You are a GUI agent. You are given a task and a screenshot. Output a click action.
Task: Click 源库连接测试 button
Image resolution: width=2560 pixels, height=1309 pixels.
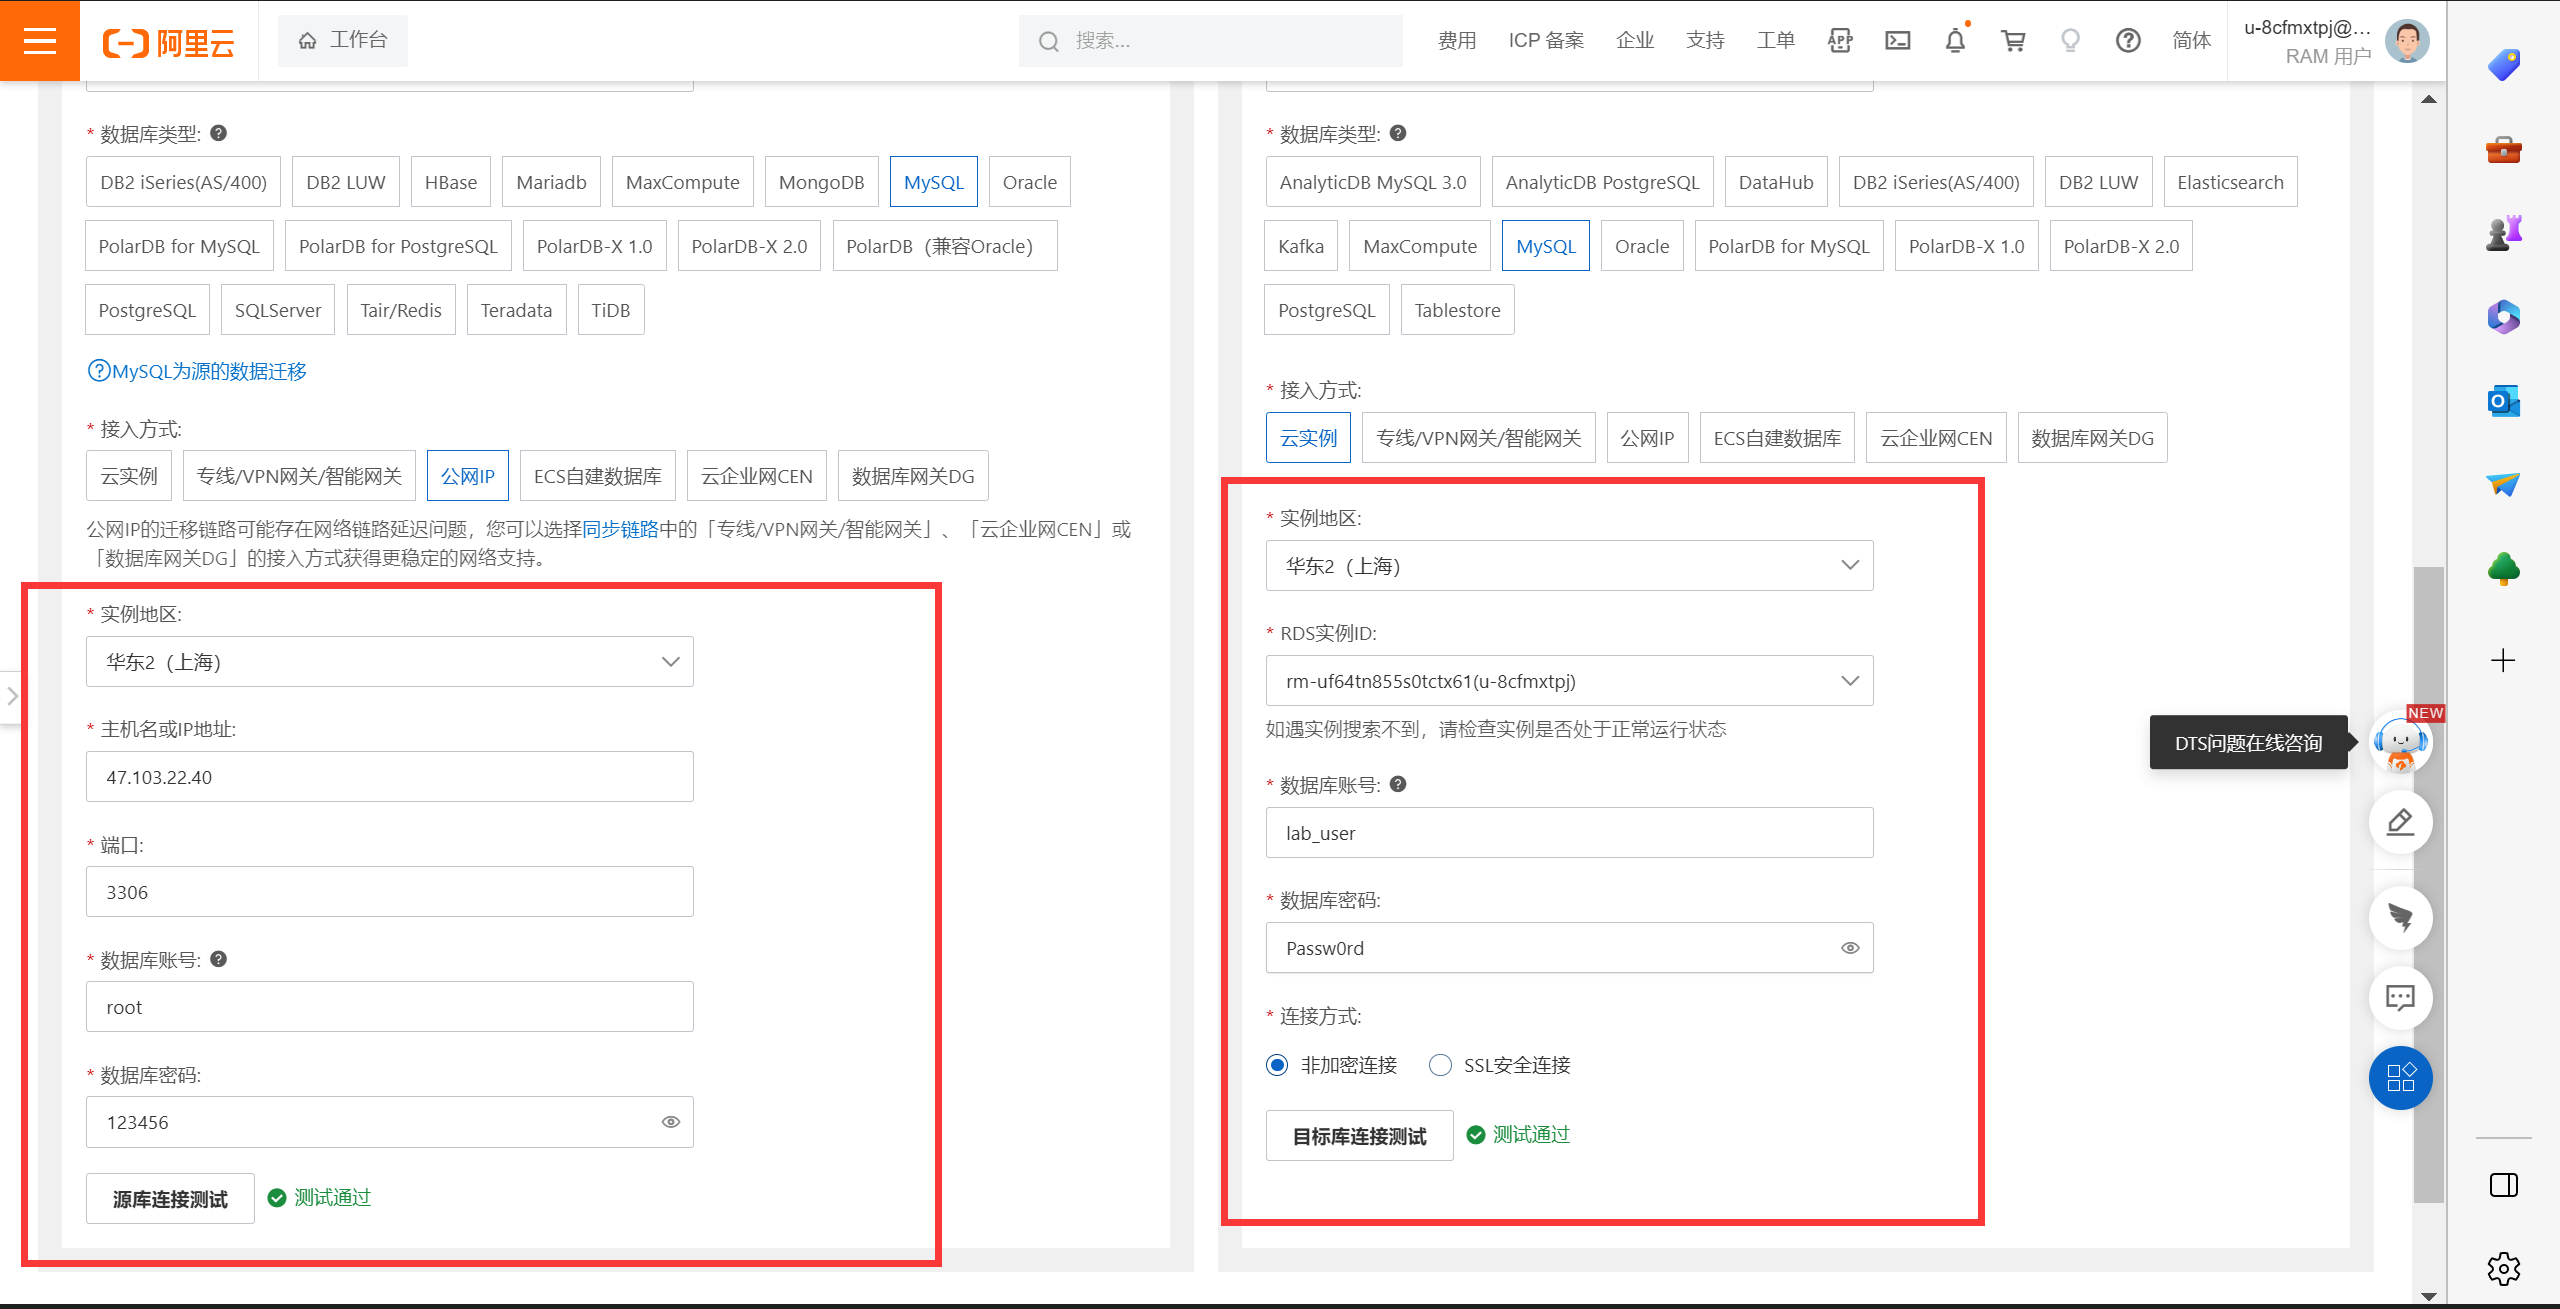click(x=170, y=1199)
